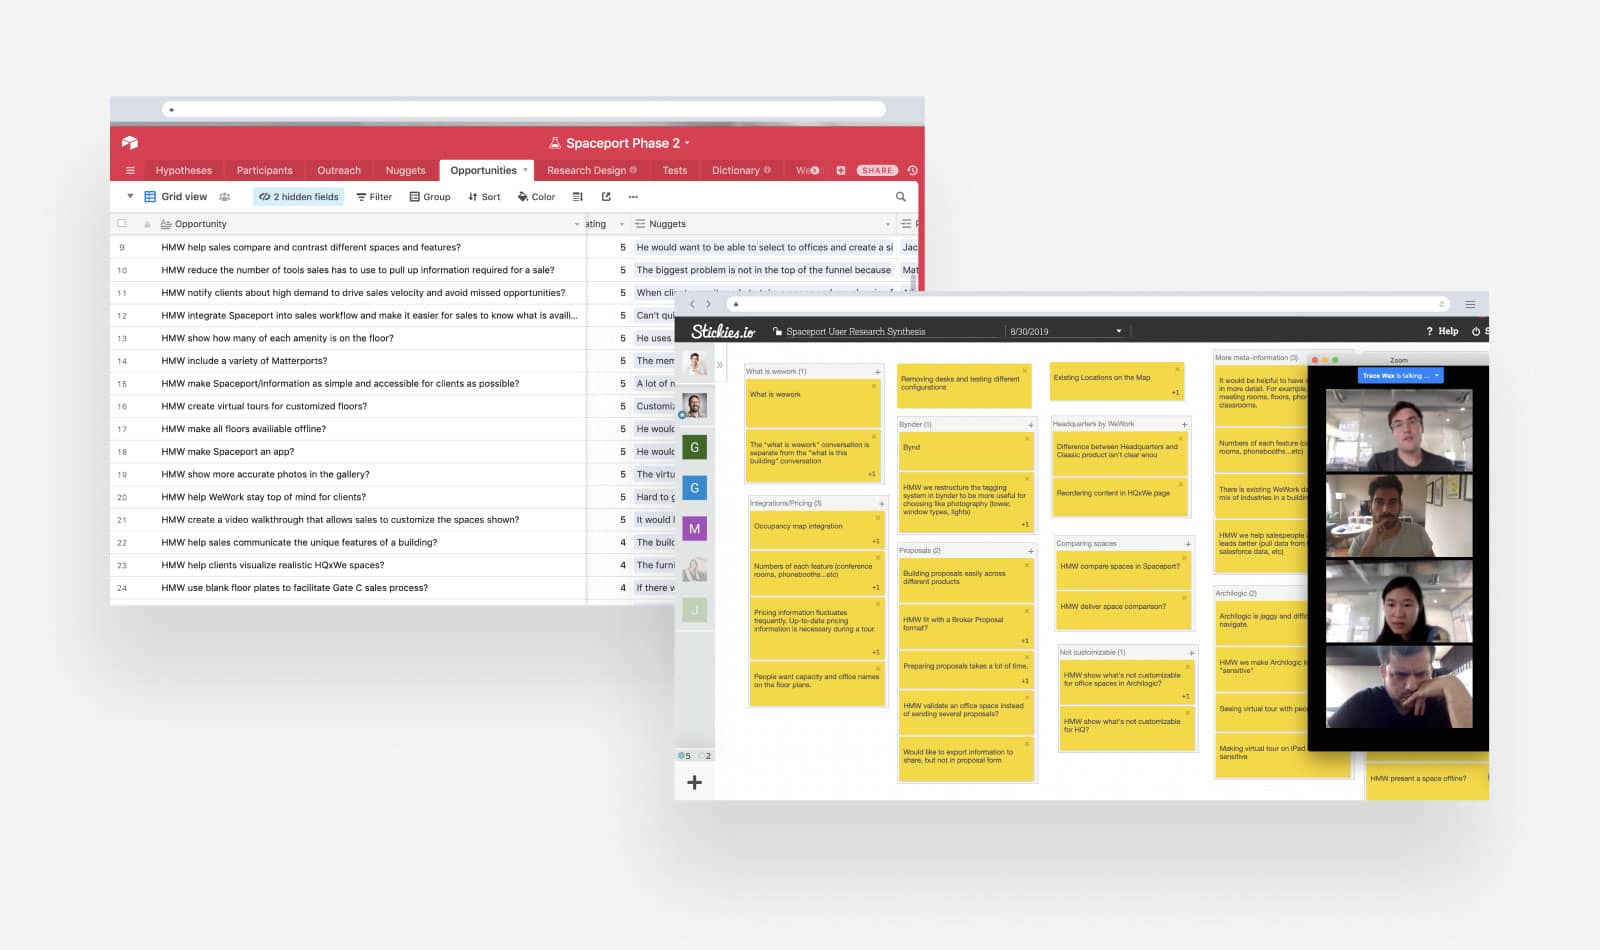Switch to the Tests tab
The width and height of the screenshot is (1600, 950).
pyautogui.click(x=675, y=171)
